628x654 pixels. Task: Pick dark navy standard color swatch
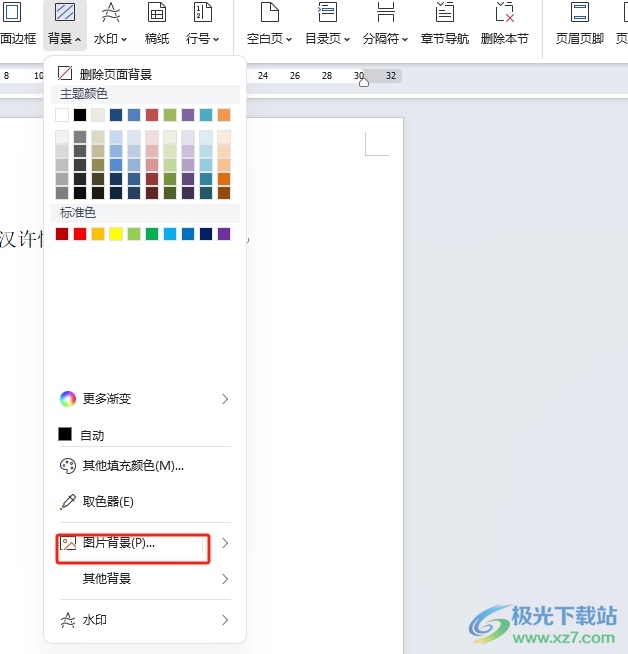(x=206, y=234)
